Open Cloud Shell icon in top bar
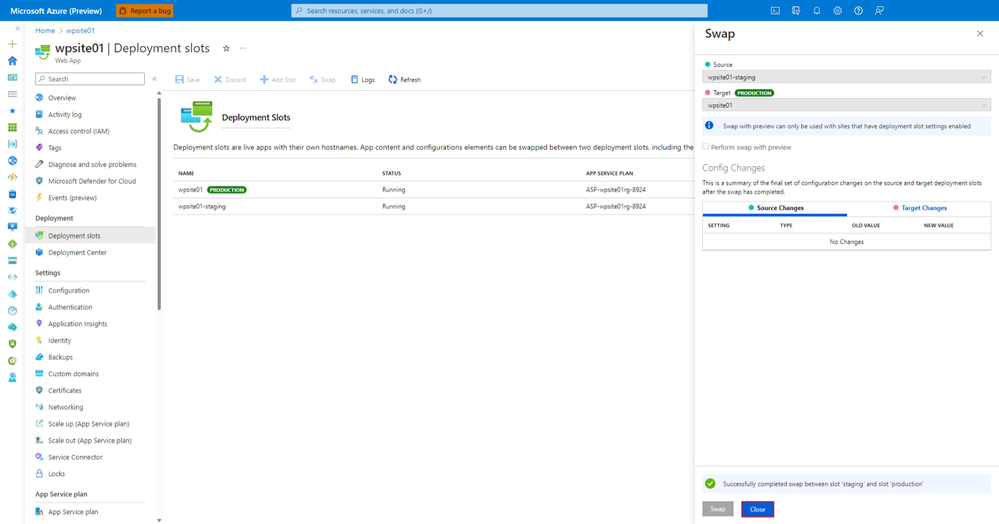This screenshot has height=524, width=999. pyautogui.click(x=775, y=11)
